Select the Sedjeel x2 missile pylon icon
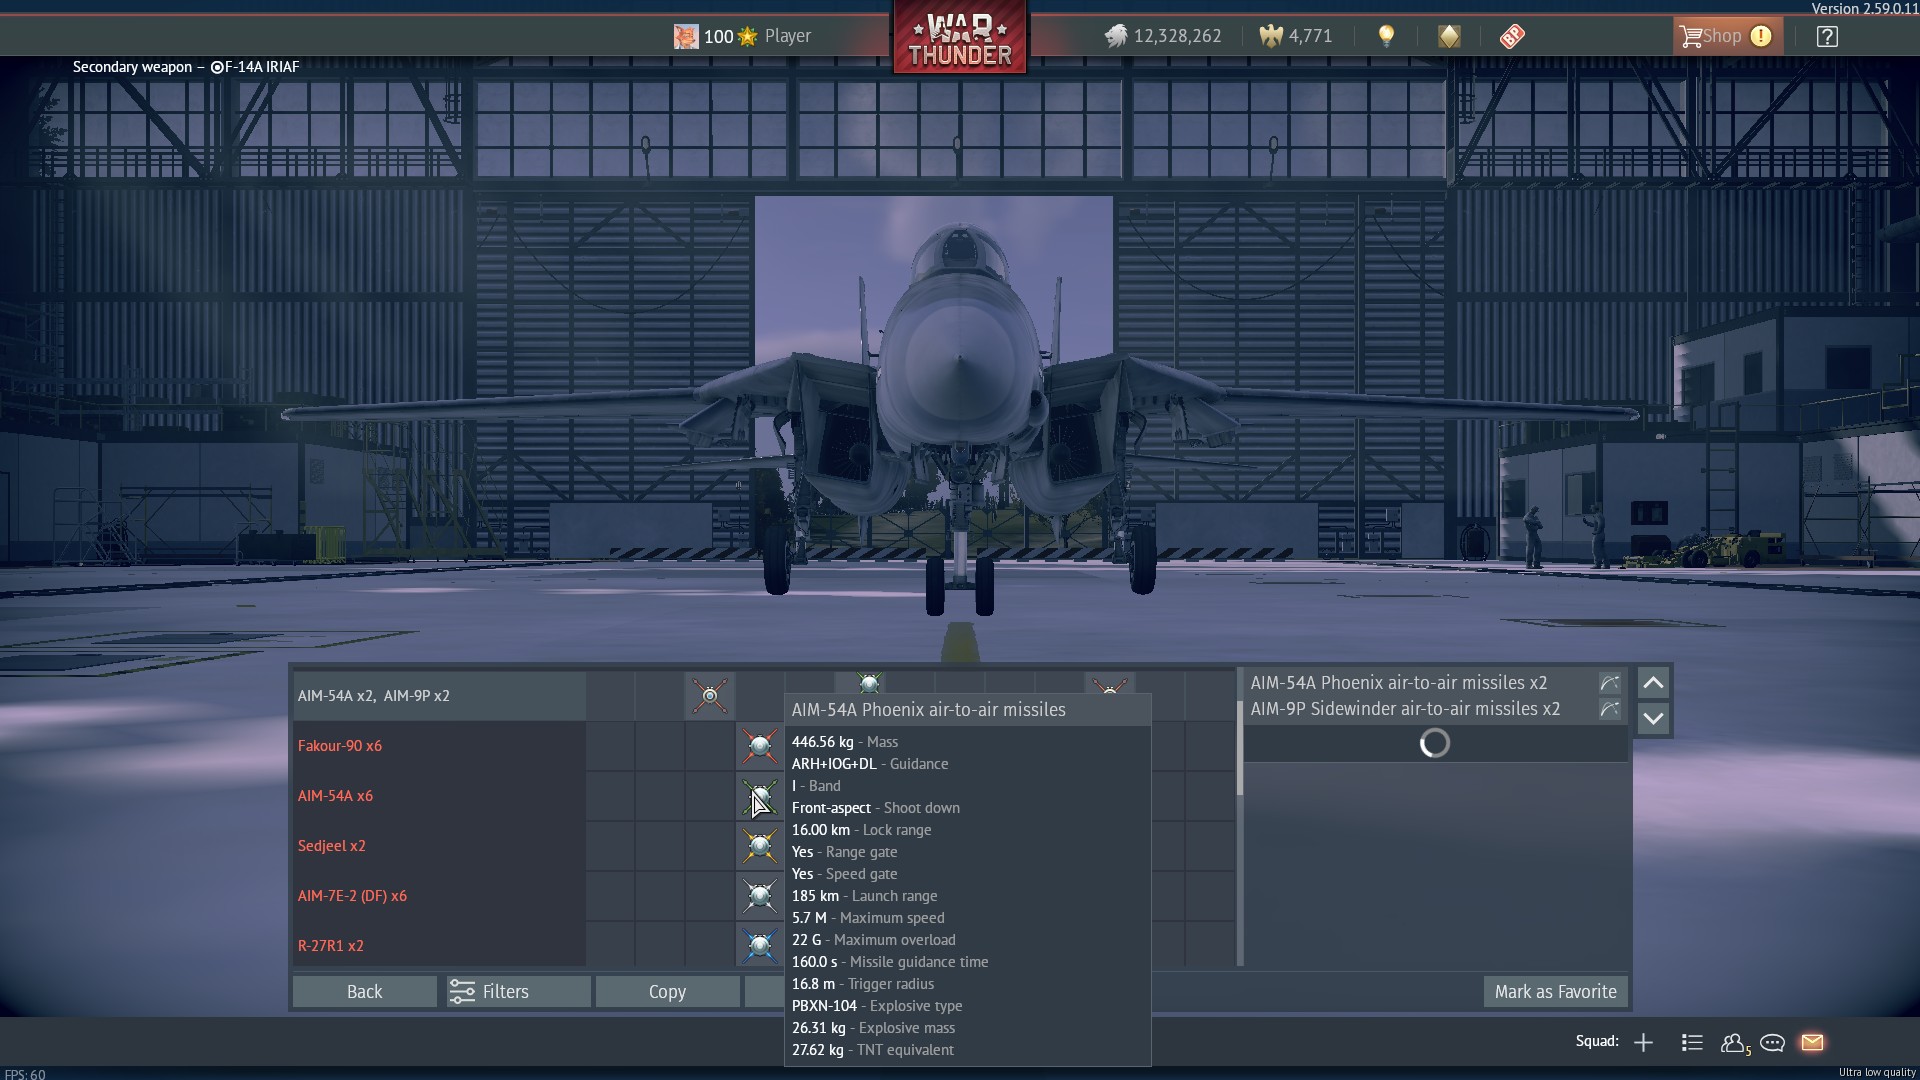This screenshot has width=1920, height=1080. (x=760, y=846)
